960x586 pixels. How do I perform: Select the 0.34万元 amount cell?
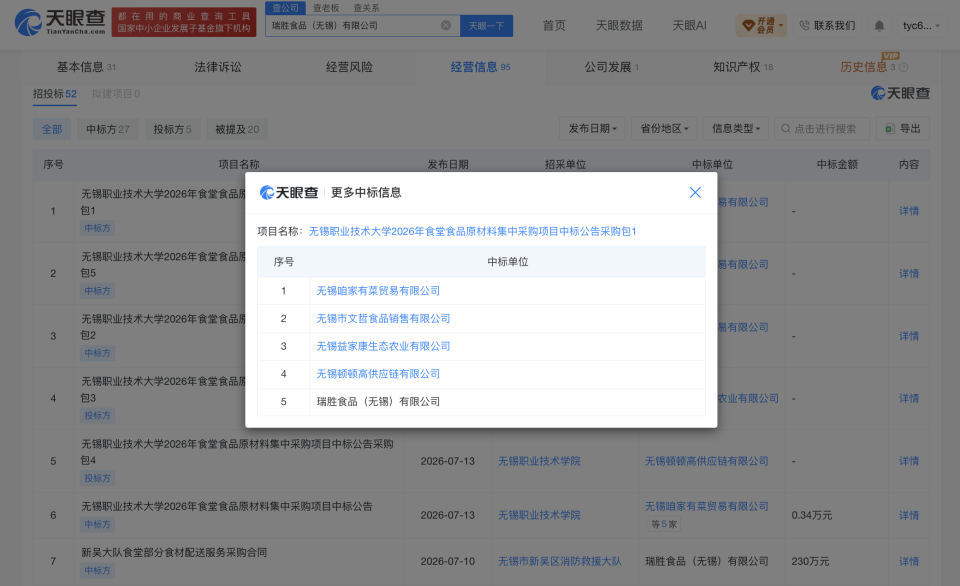point(811,516)
